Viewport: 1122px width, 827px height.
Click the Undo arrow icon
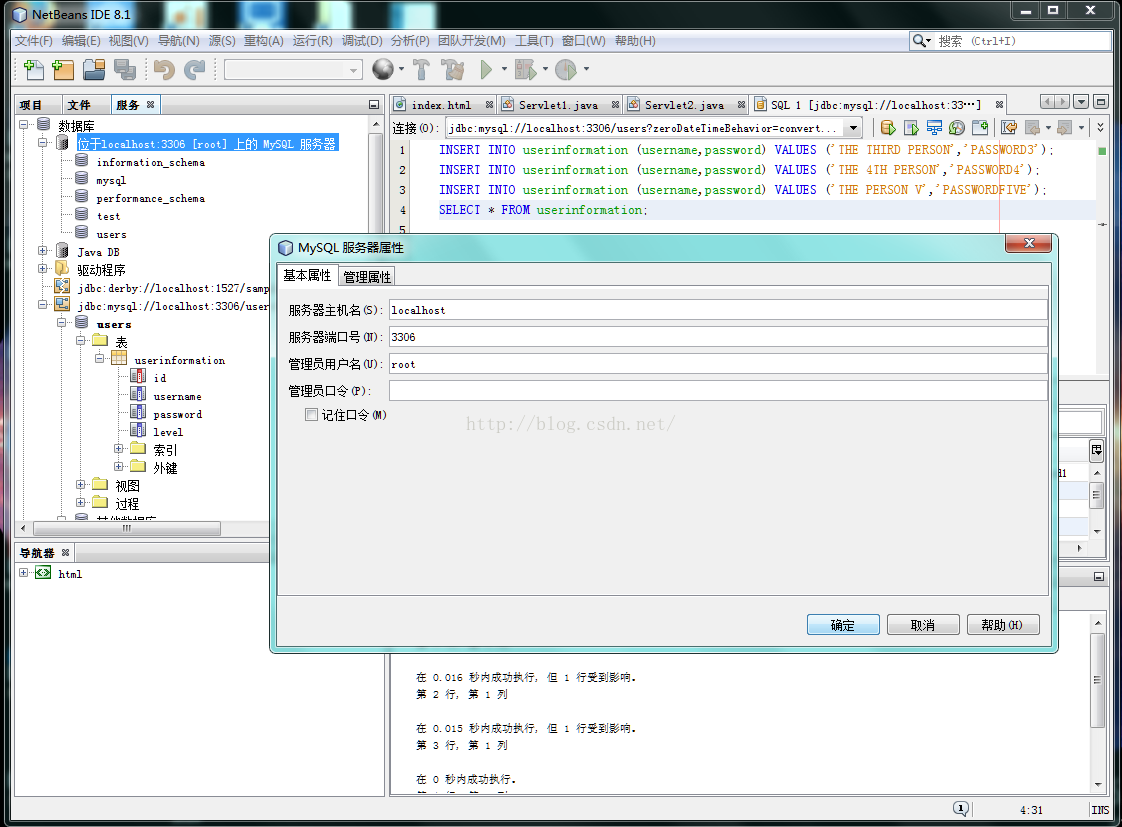(164, 69)
